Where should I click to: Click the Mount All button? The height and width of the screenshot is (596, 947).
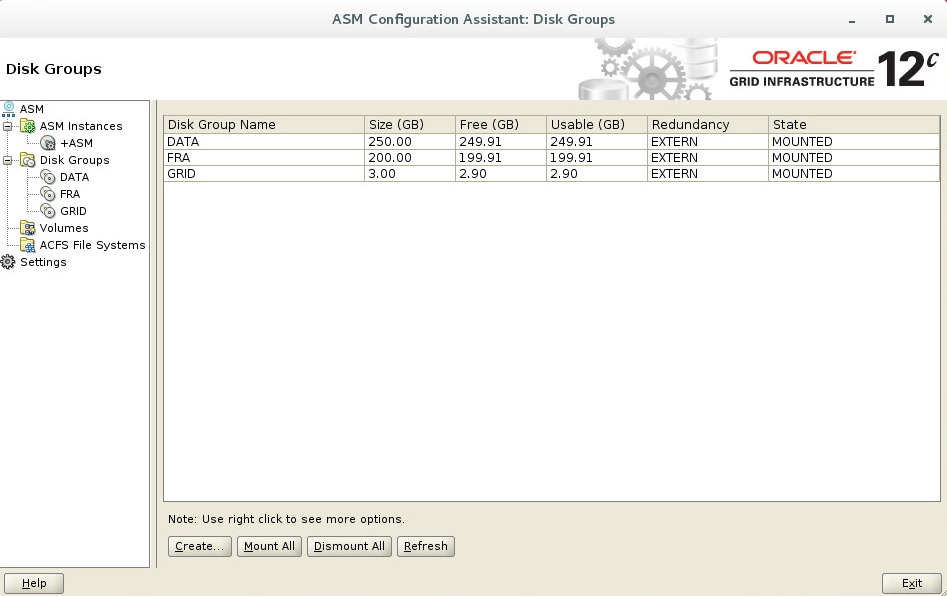click(269, 546)
